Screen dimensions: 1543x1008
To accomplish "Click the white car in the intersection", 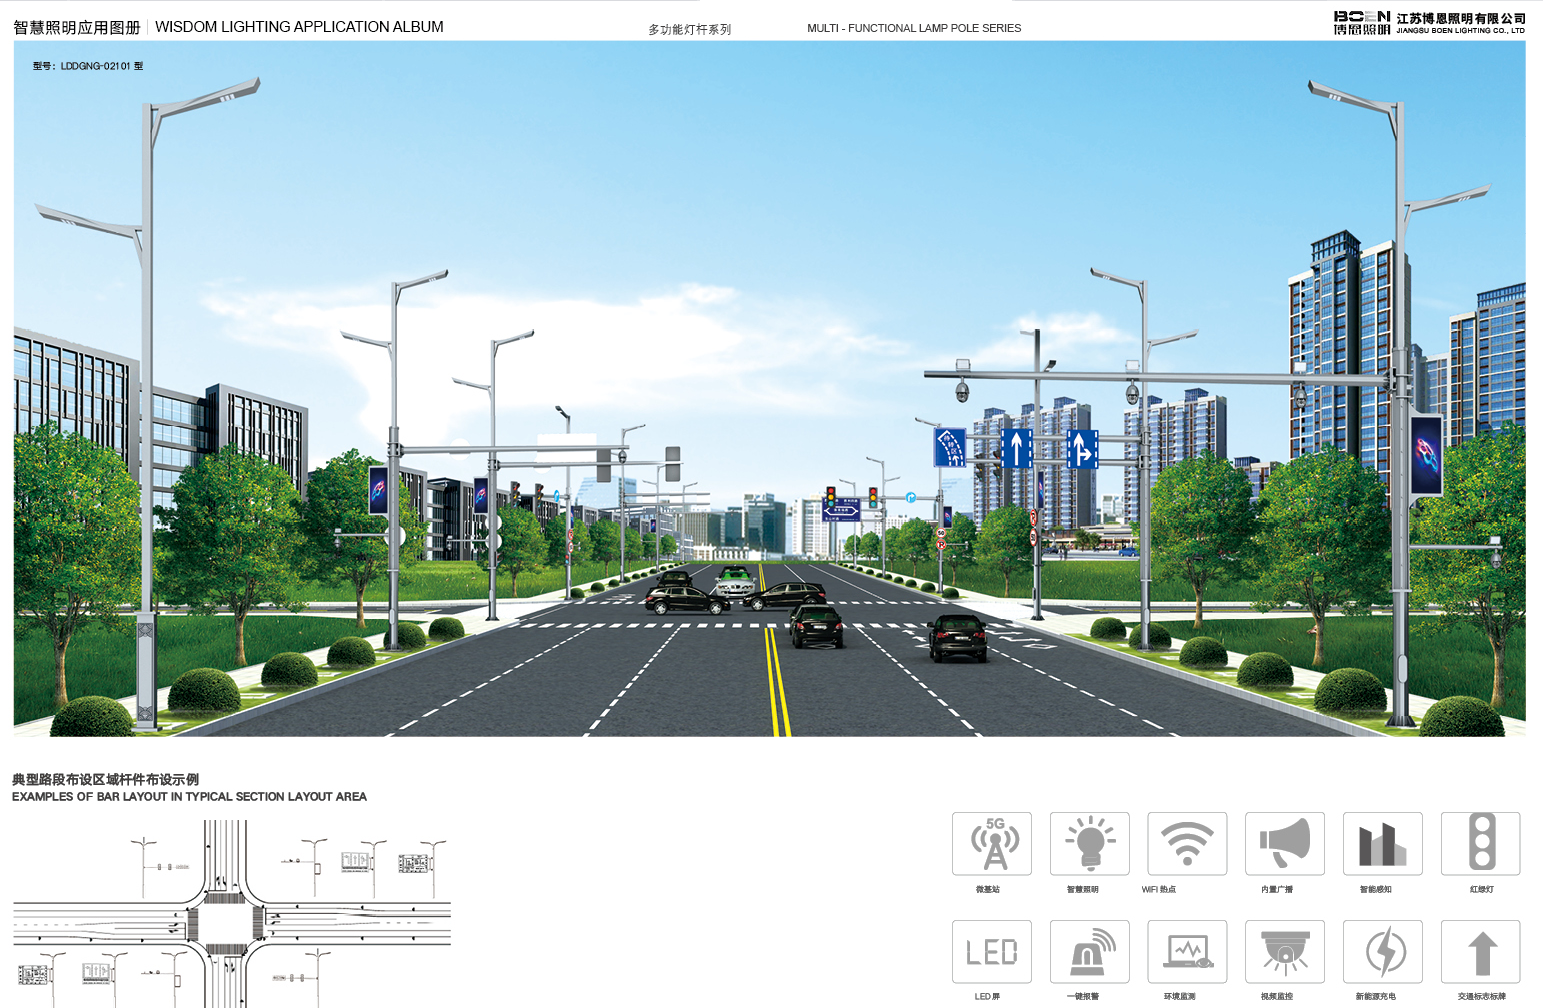I will [735, 581].
